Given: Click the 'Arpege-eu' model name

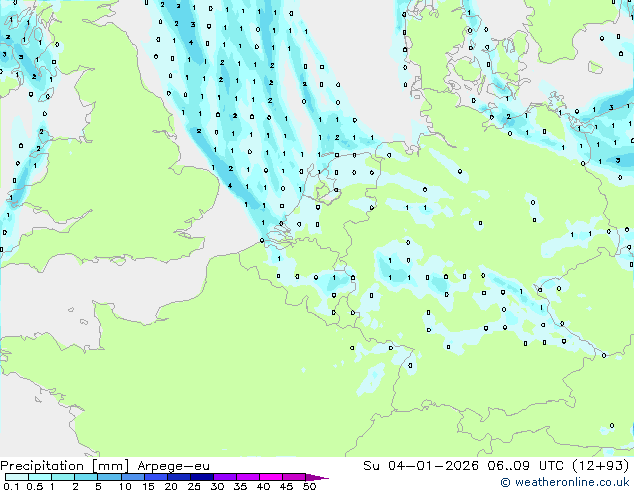Looking at the screenshot, I should (173, 466).
